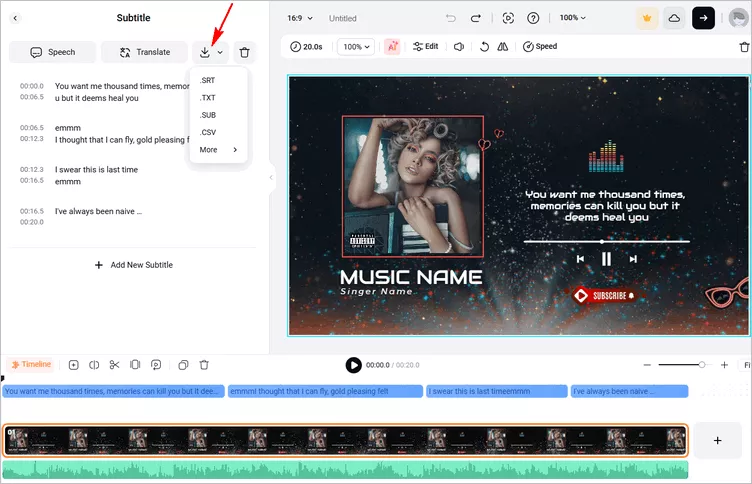Switch to Timeline mode button
This screenshot has width=752, height=484.
point(31,365)
